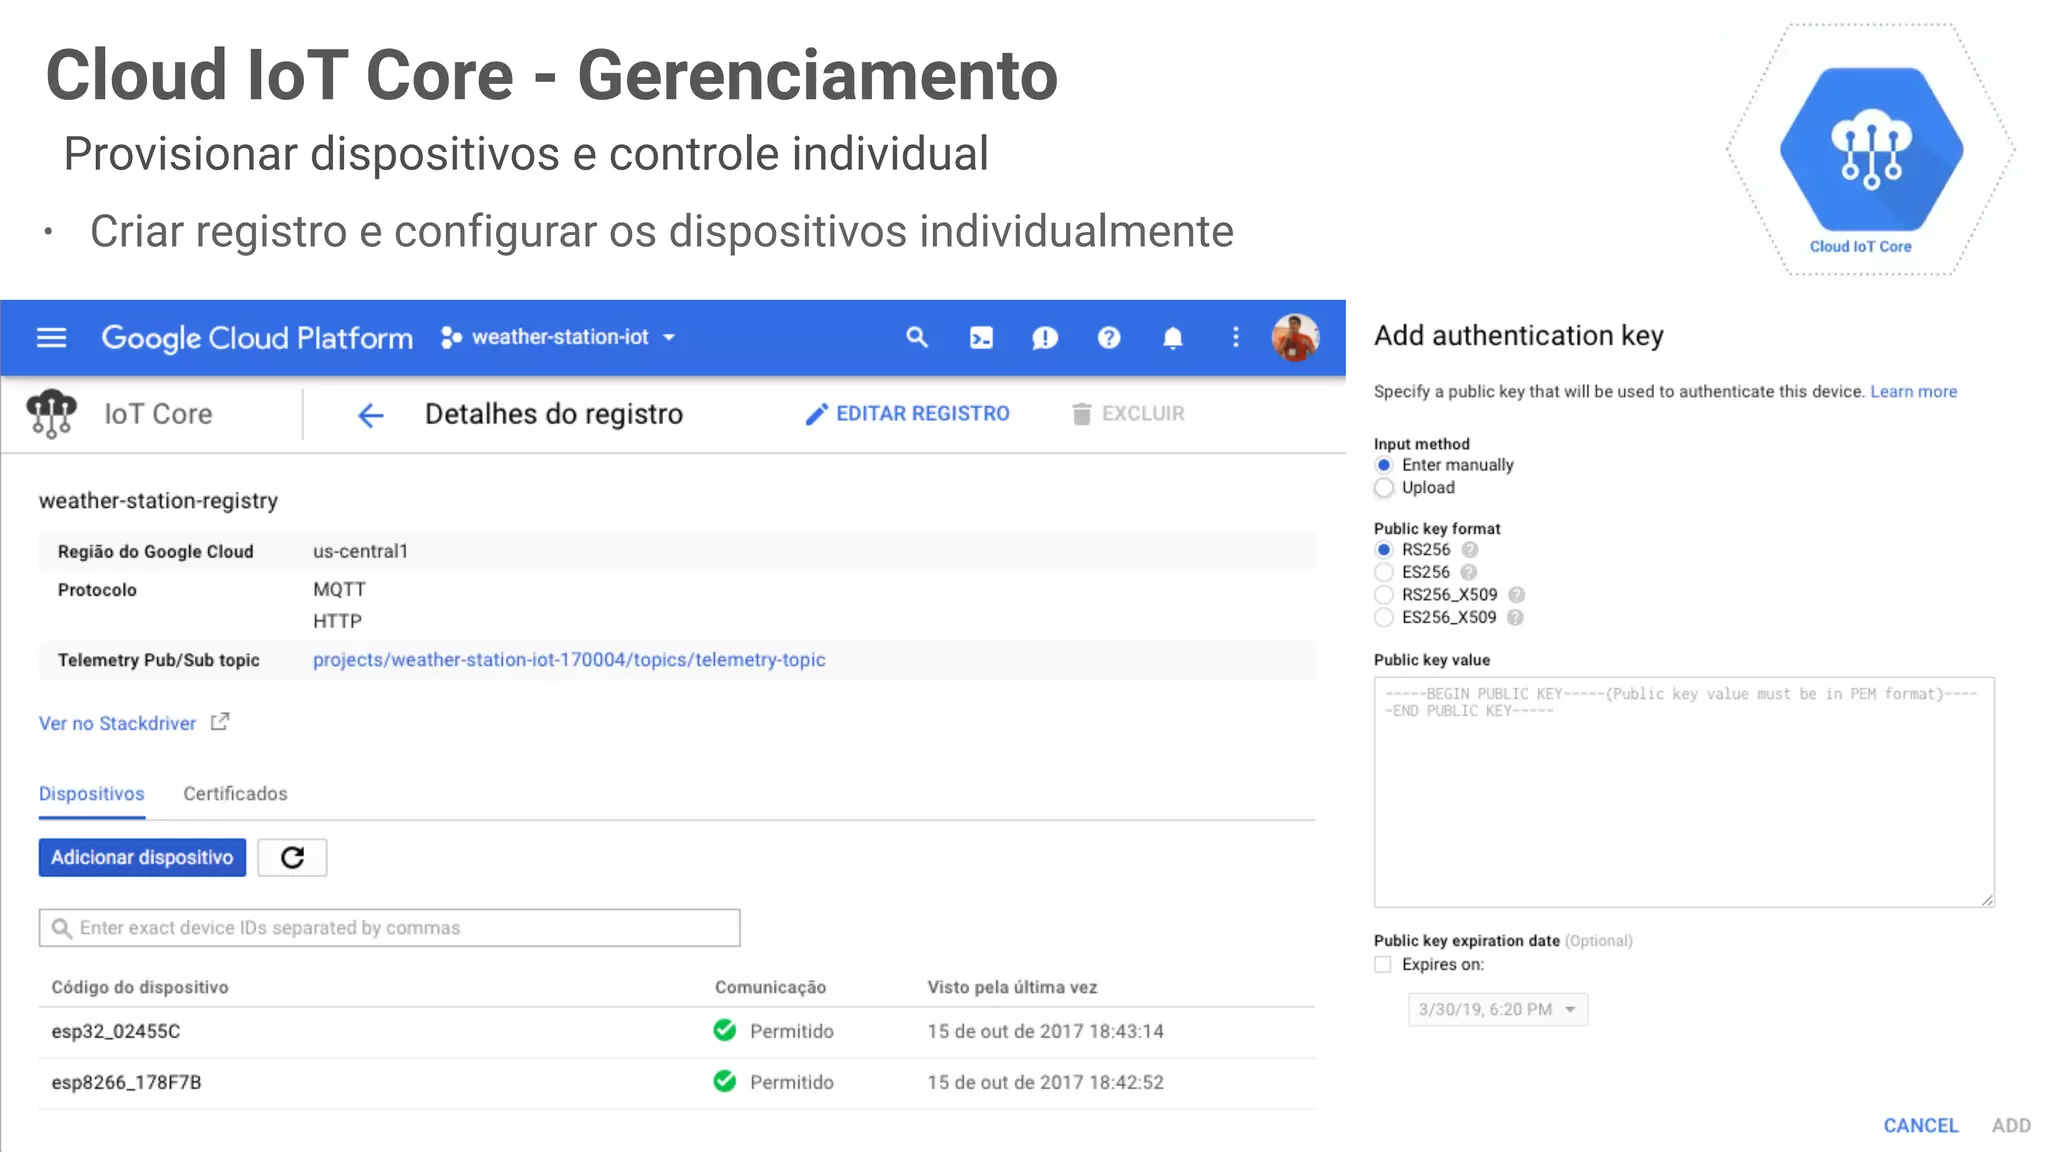The image size is (2048, 1152).
Task: Click green check for esp8266_178F7B
Action: pos(725,1081)
